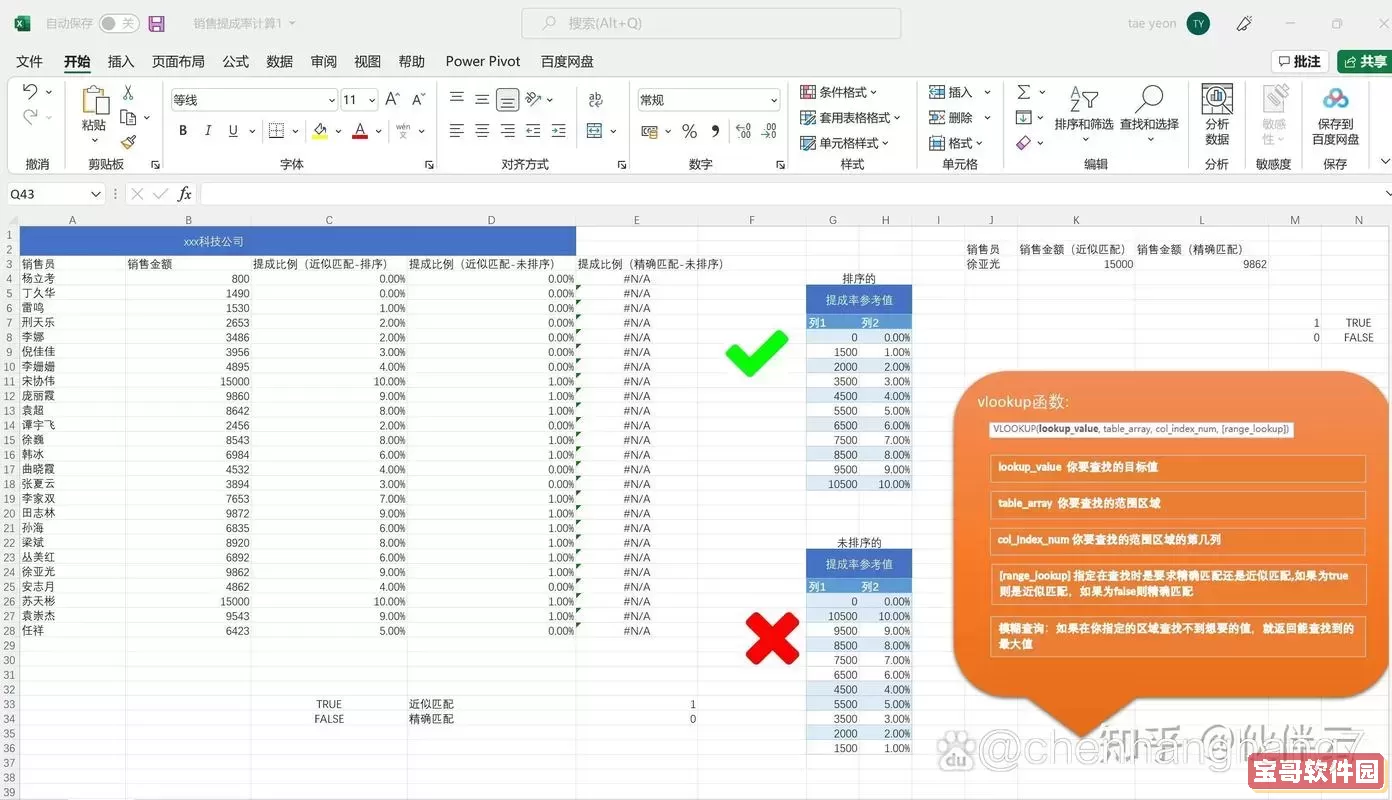Click the merge and center icon
Image resolution: width=1392 pixels, height=800 pixels.
click(595, 131)
